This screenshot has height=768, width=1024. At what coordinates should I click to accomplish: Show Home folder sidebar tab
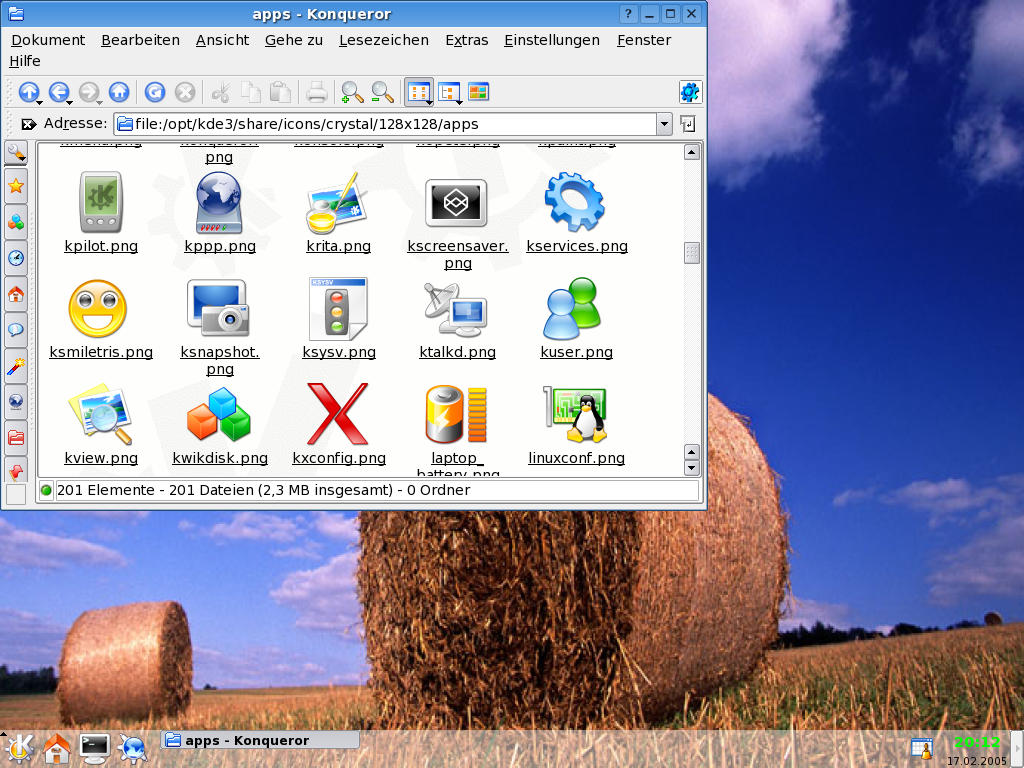point(16,294)
